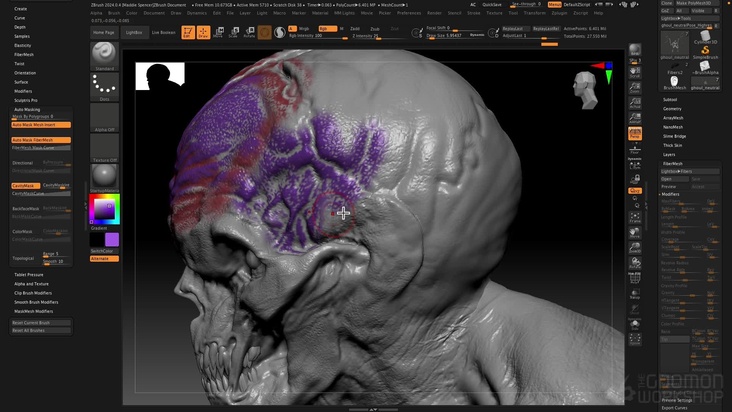Image resolution: width=732 pixels, height=412 pixels.
Task: Open the Dots stroke type picker
Action: point(104,87)
